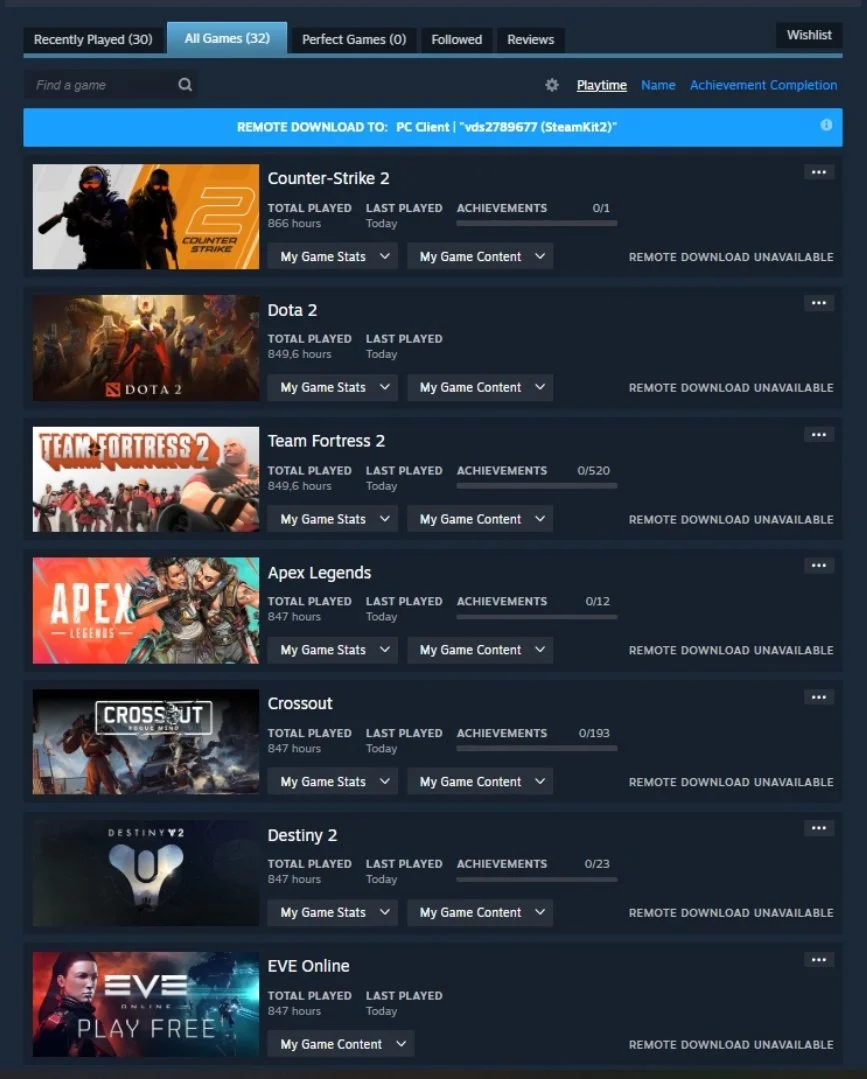Expand My Game Content for Dota 2
Screen dimensions: 867x1079
tap(480, 387)
